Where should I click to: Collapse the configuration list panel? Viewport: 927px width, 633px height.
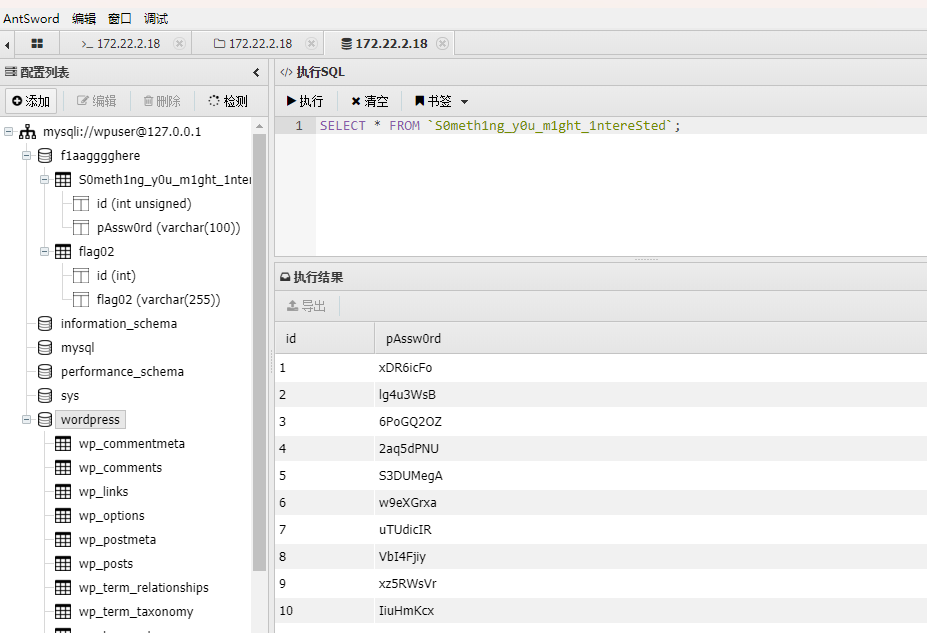coord(256,73)
